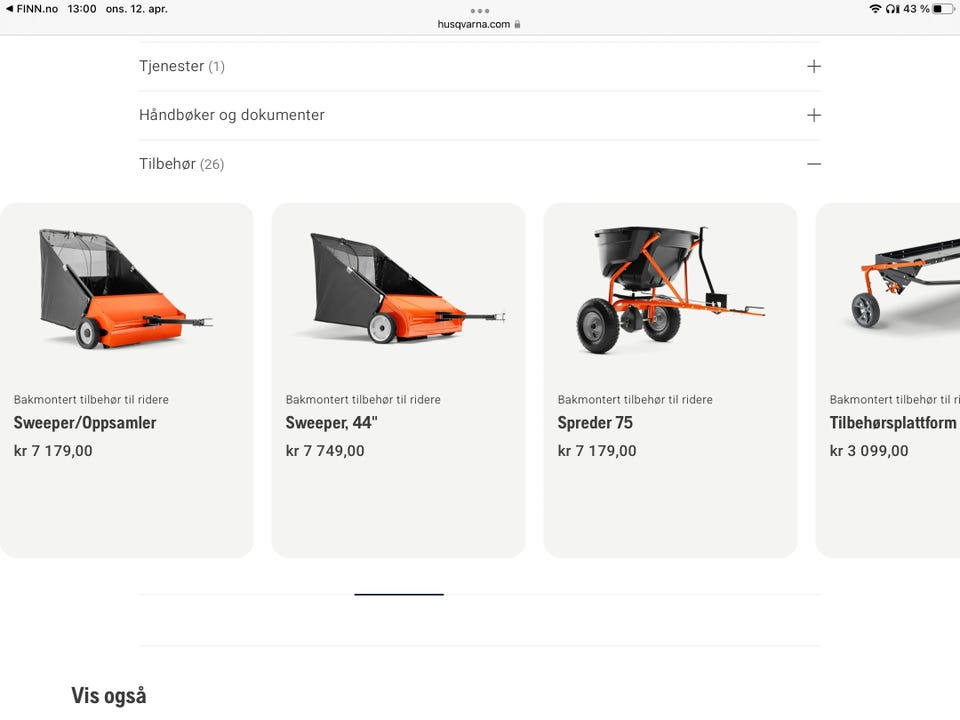The width and height of the screenshot is (960, 720).
Task: Expand the Tjenester section plus icon
Action: [x=814, y=66]
